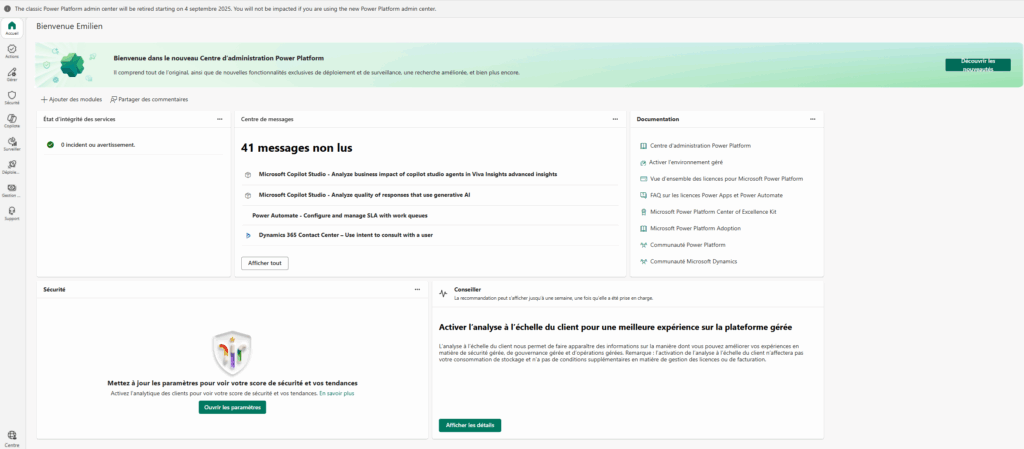Open Centre d'administration Power Platform documentation link
The image size is (1024, 449).
(700, 146)
